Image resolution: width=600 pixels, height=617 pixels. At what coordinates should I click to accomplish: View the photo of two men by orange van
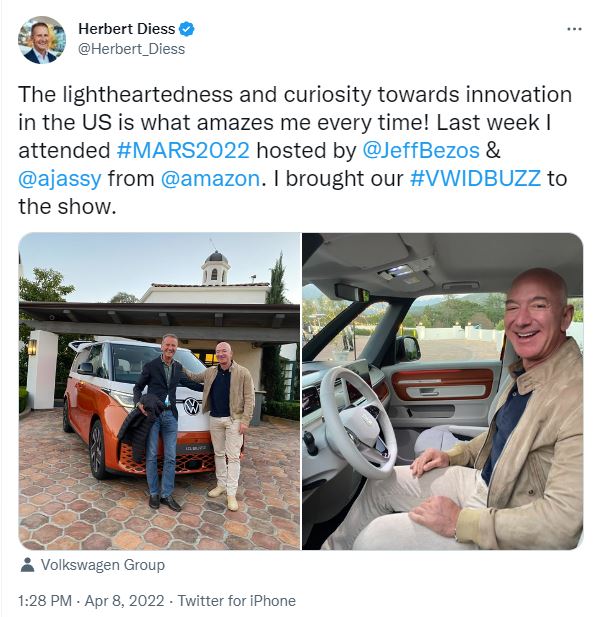tap(159, 391)
